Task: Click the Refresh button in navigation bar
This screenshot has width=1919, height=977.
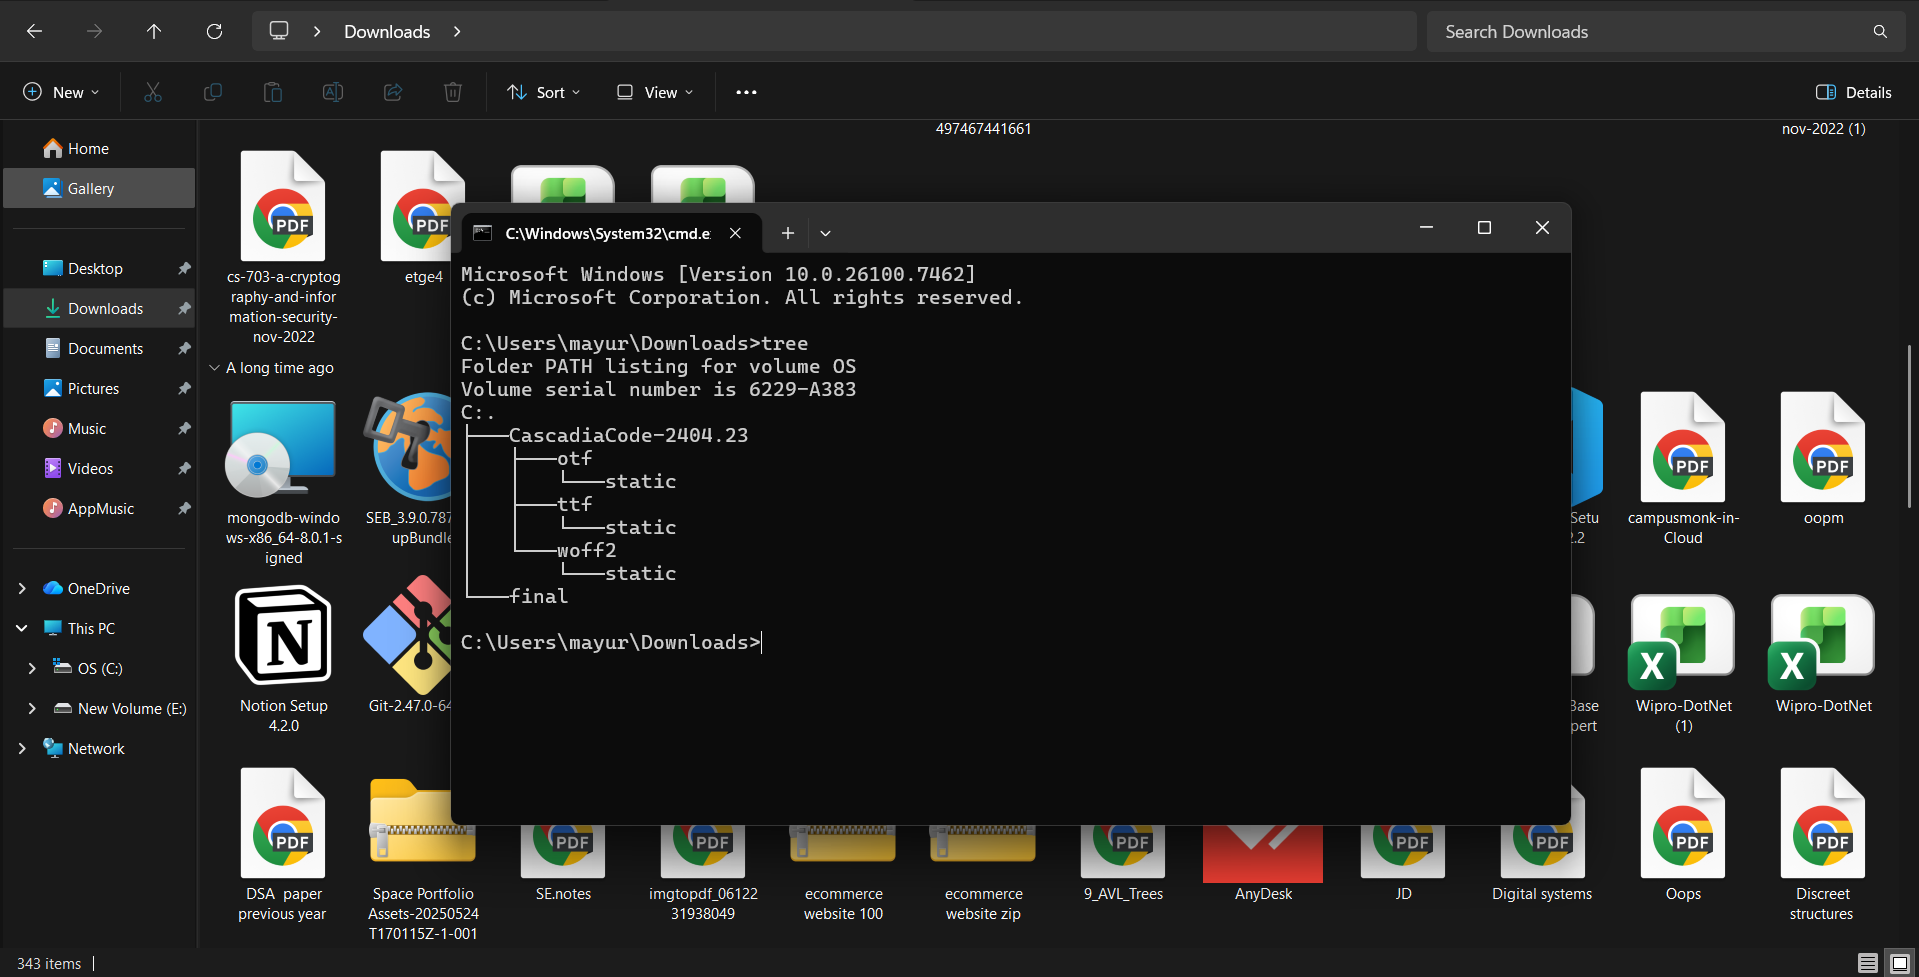Action: click(x=214, y=32)
